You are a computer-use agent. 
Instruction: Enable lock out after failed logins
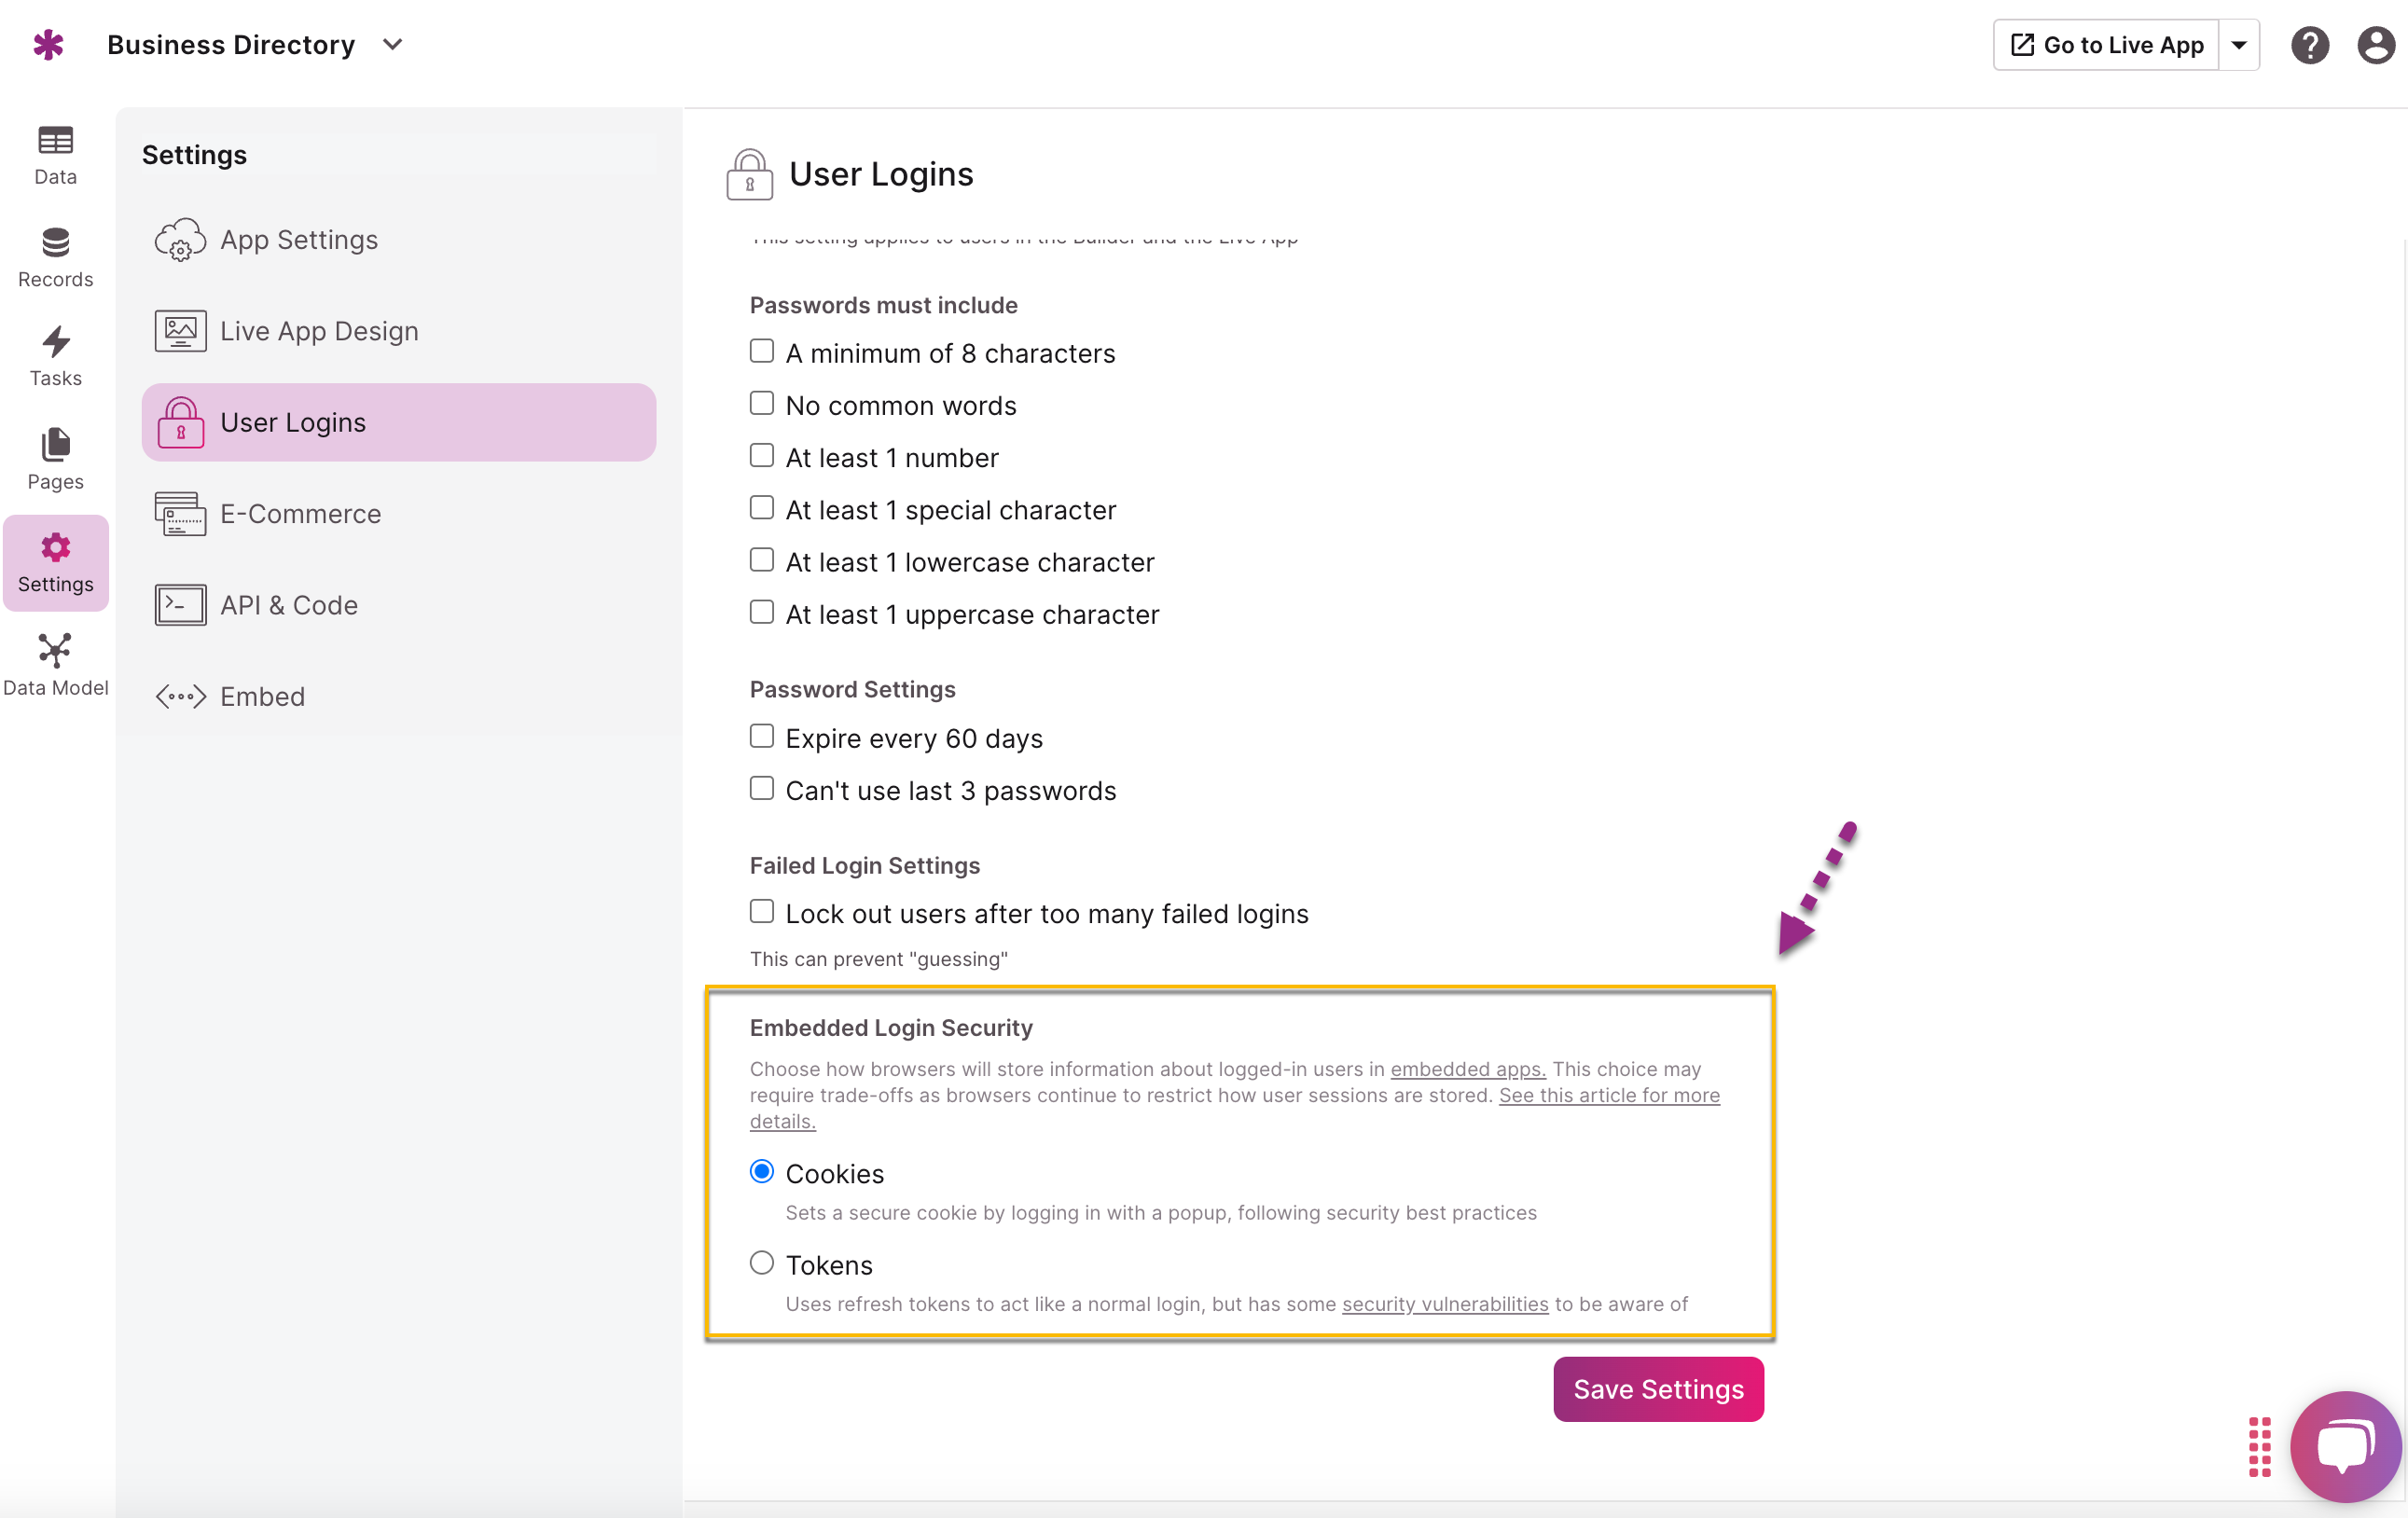(x=762, y=911)
